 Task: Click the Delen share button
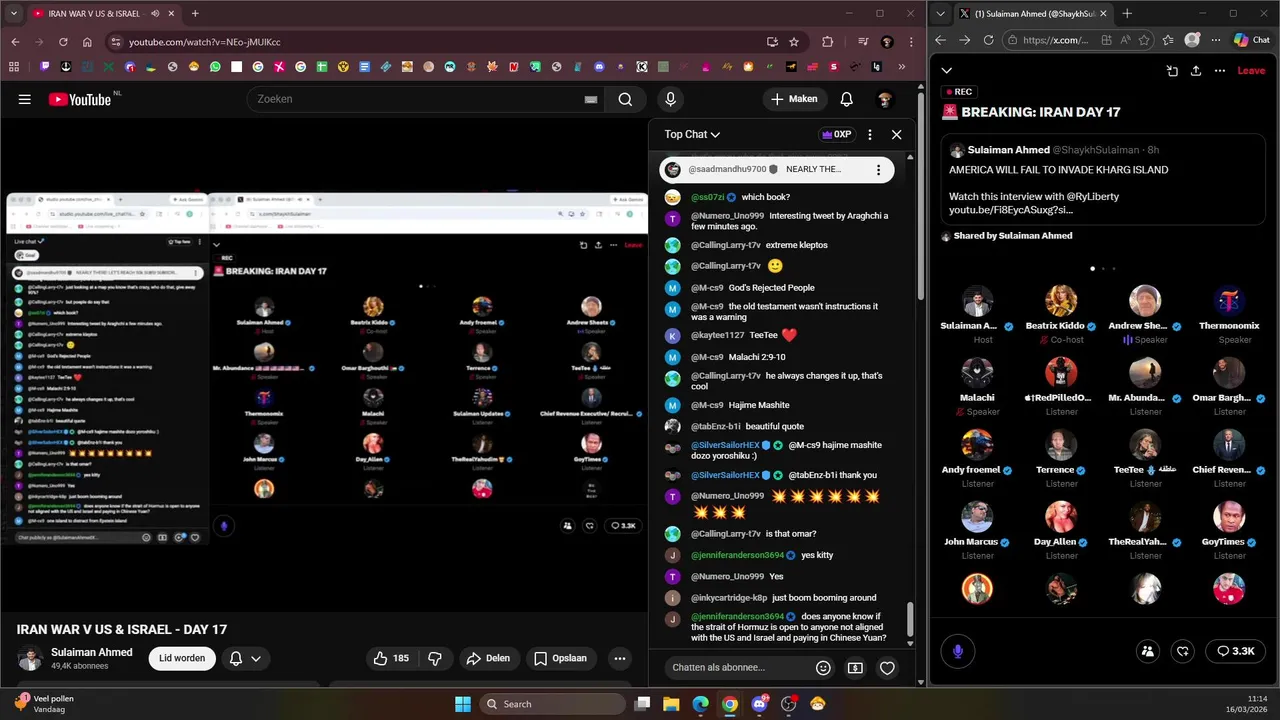tap(488, 658)
